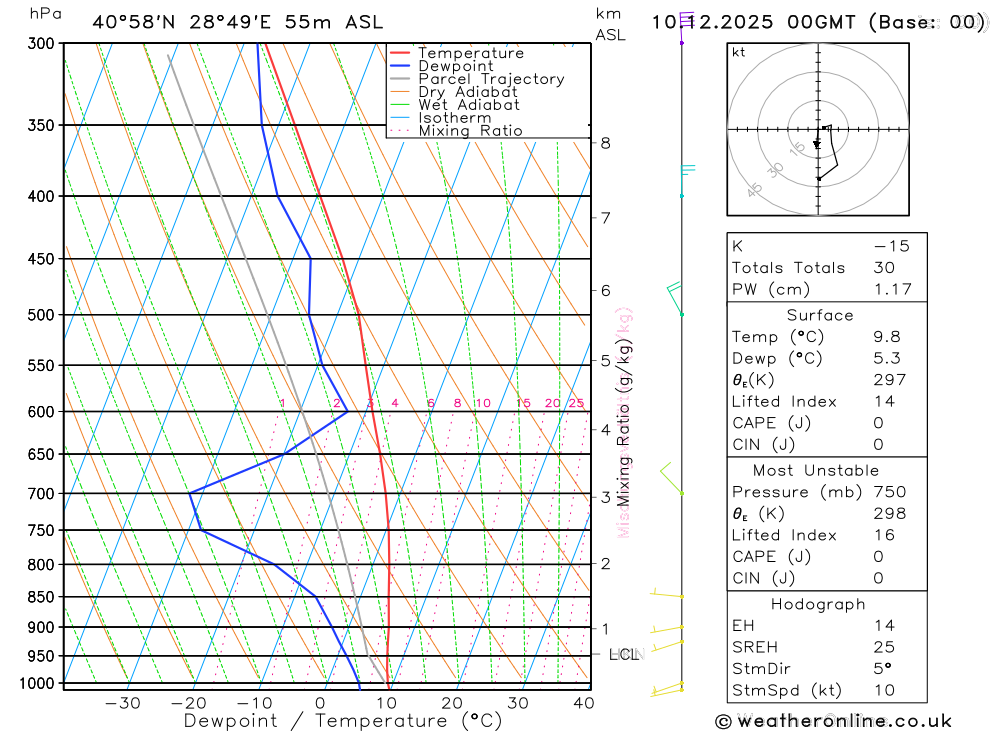
Task: Click the 'Mixing Ratio' legend entry
Action: [470, 131]
